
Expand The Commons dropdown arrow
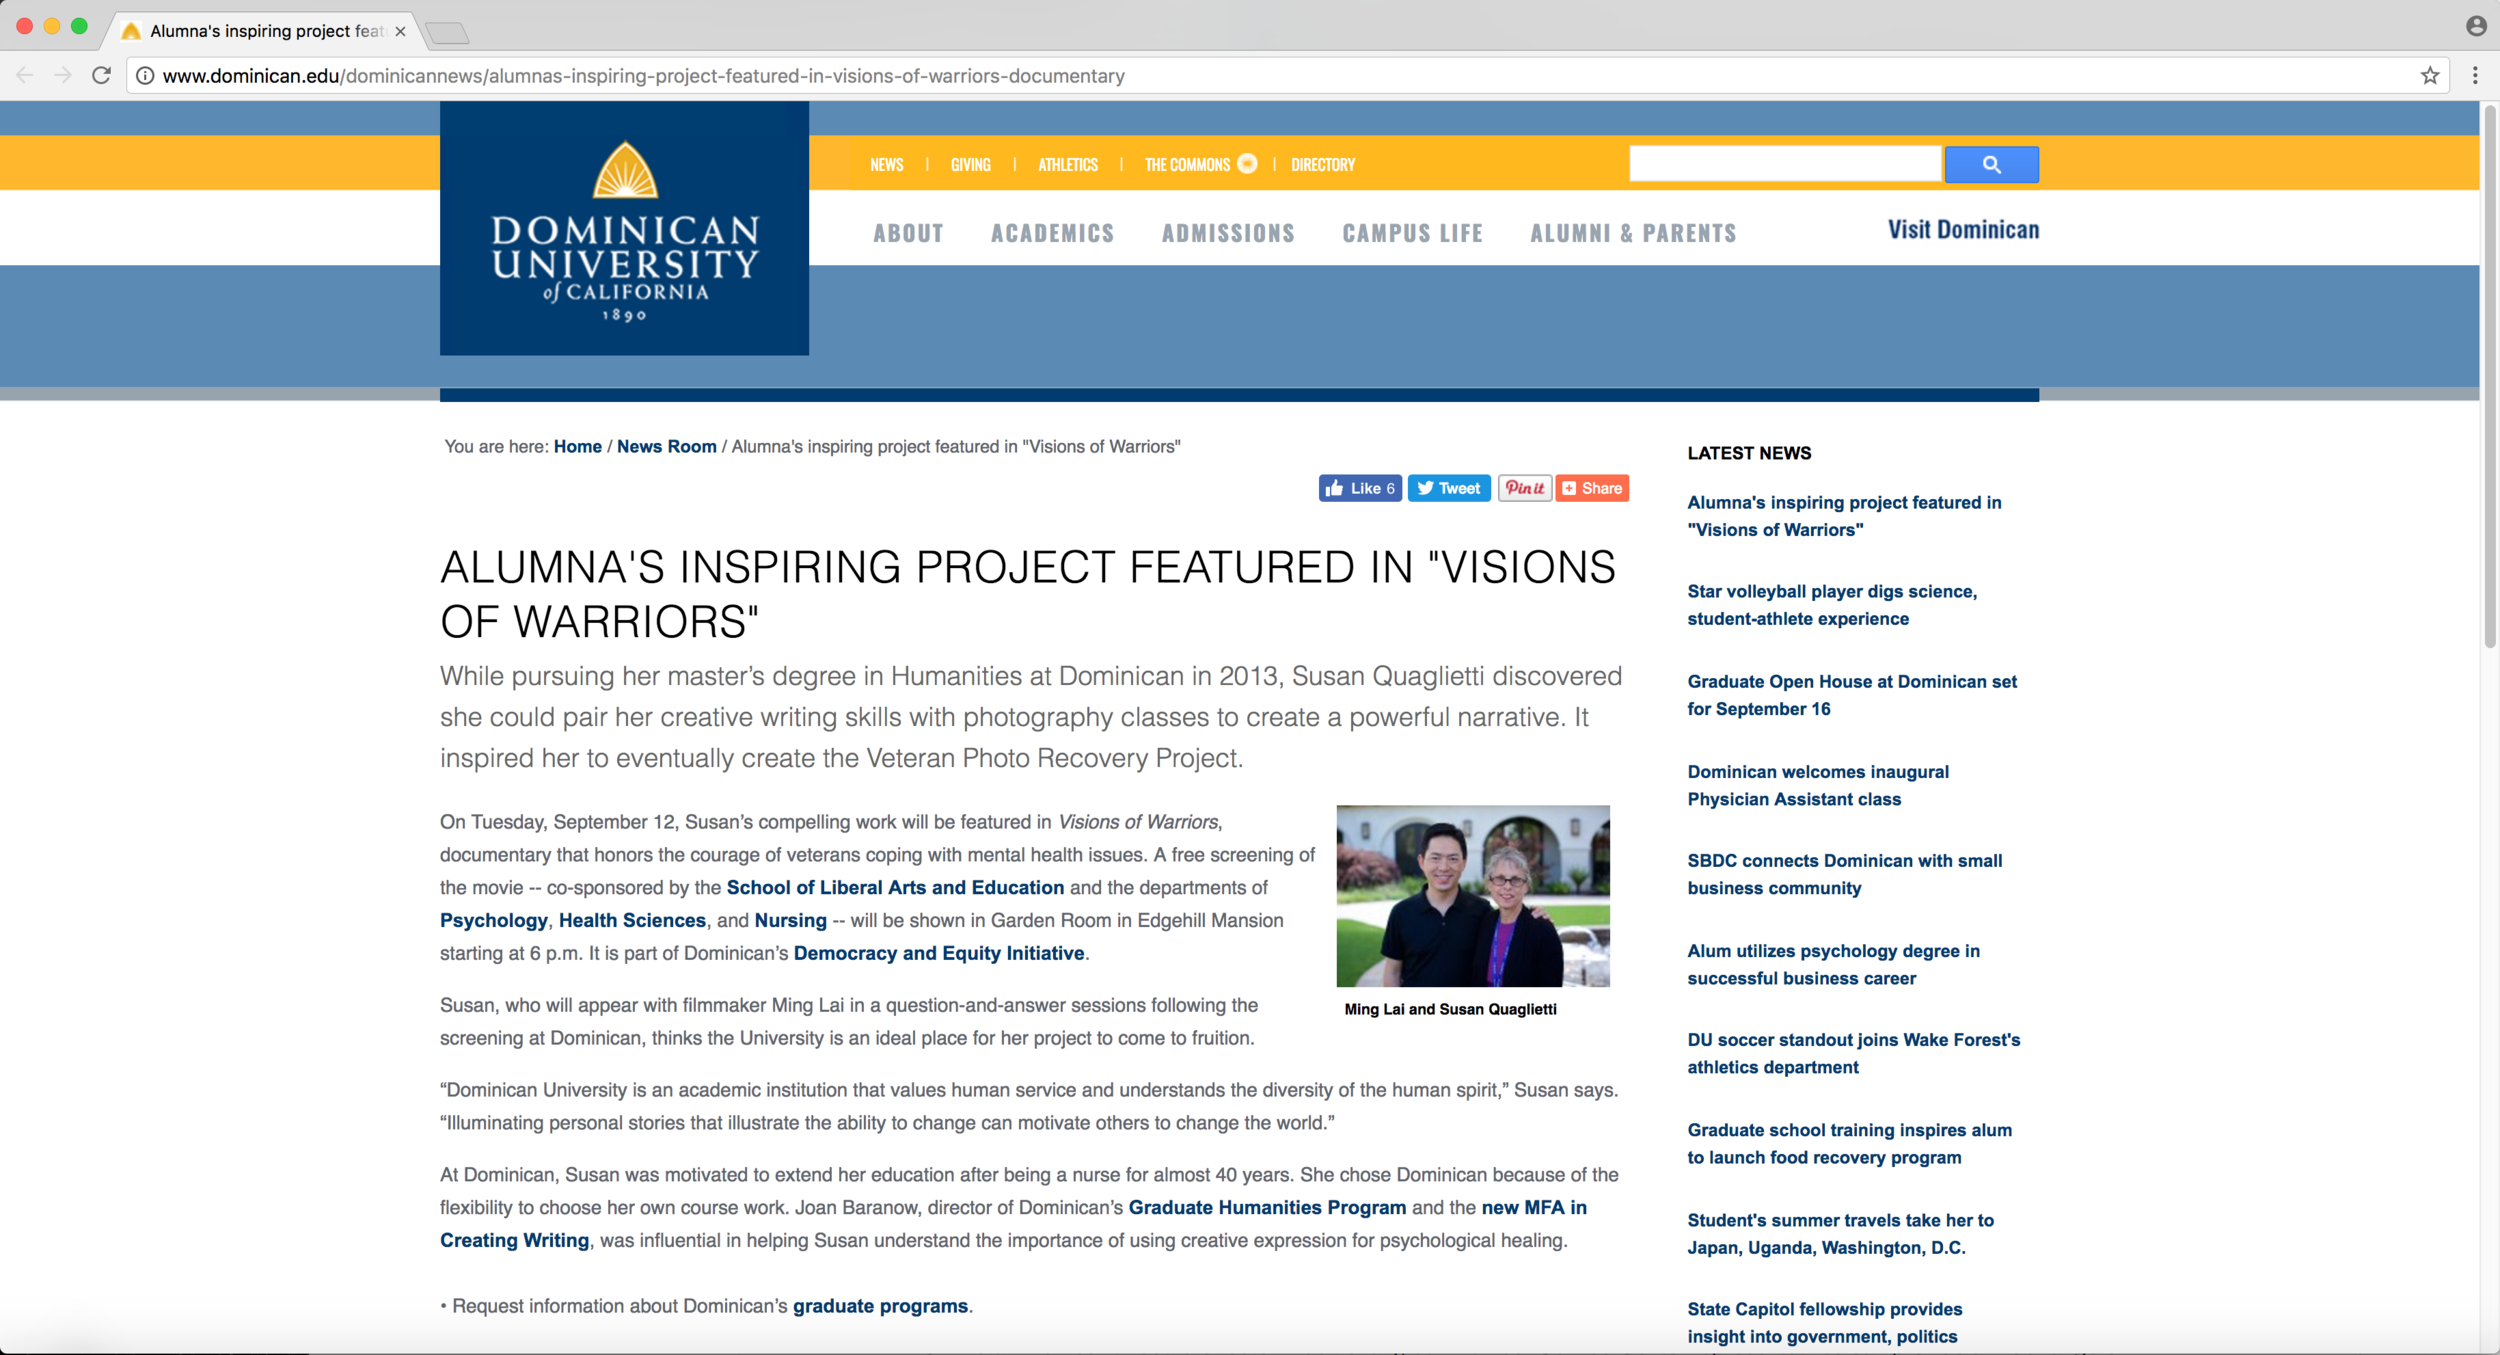coord(1246,164)
